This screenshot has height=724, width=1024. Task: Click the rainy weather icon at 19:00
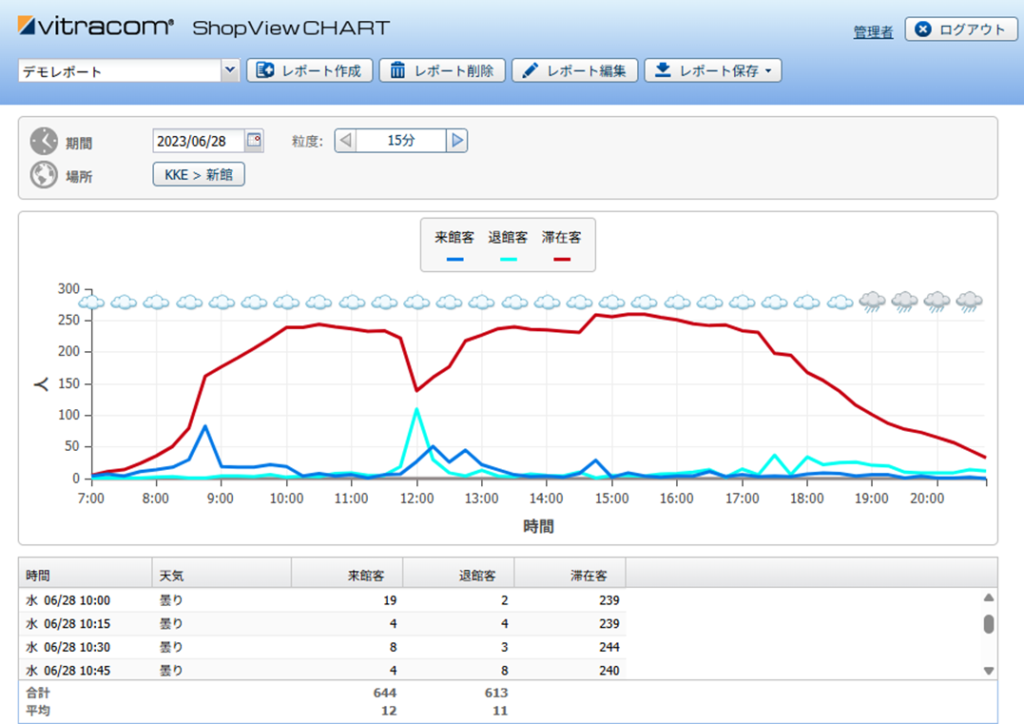point(872,300)
